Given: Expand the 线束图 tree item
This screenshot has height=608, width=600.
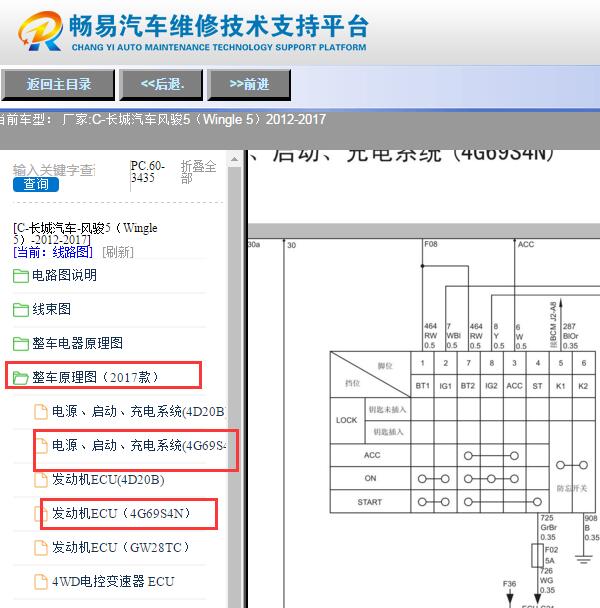Looking at the screenshot, I should point(52,309).
